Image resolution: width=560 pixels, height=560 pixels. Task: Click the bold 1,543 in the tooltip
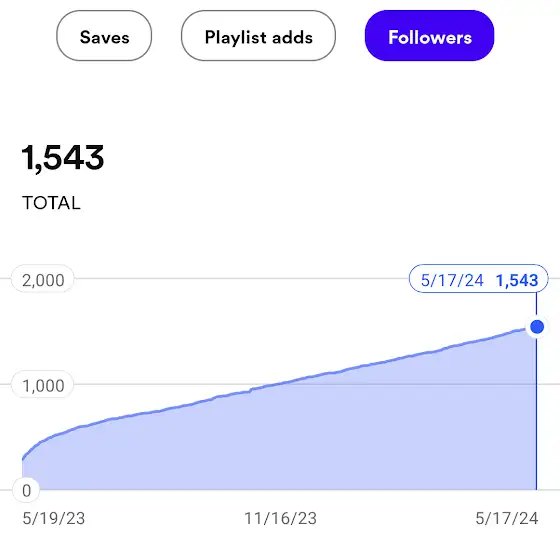(517, 280)
